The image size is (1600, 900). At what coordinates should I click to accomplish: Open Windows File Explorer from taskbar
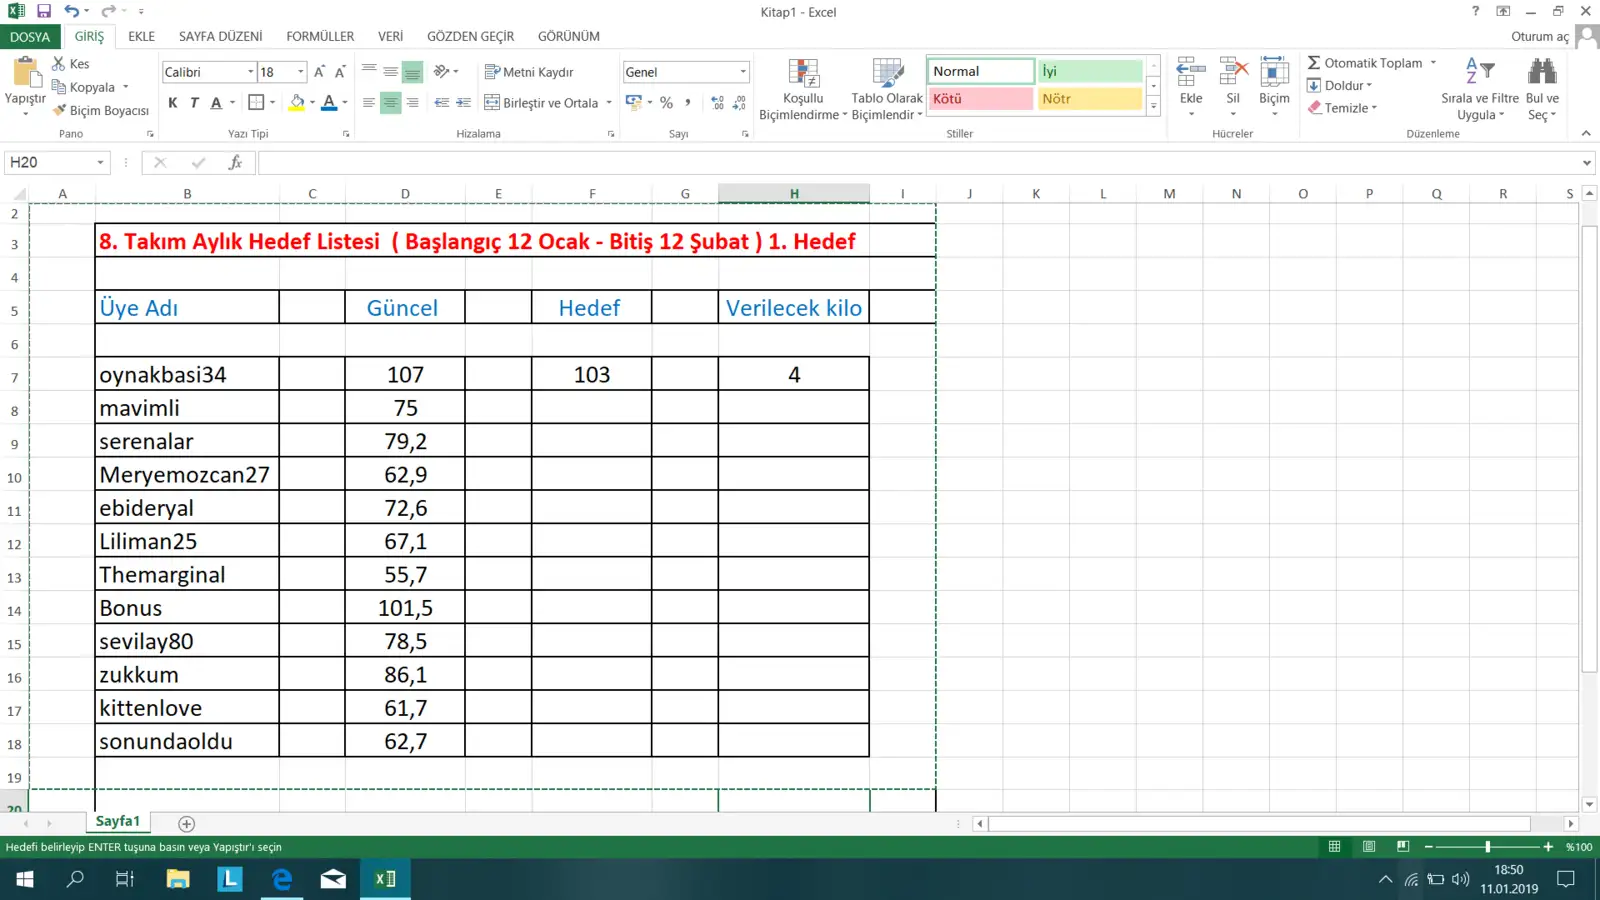[178, 879]
